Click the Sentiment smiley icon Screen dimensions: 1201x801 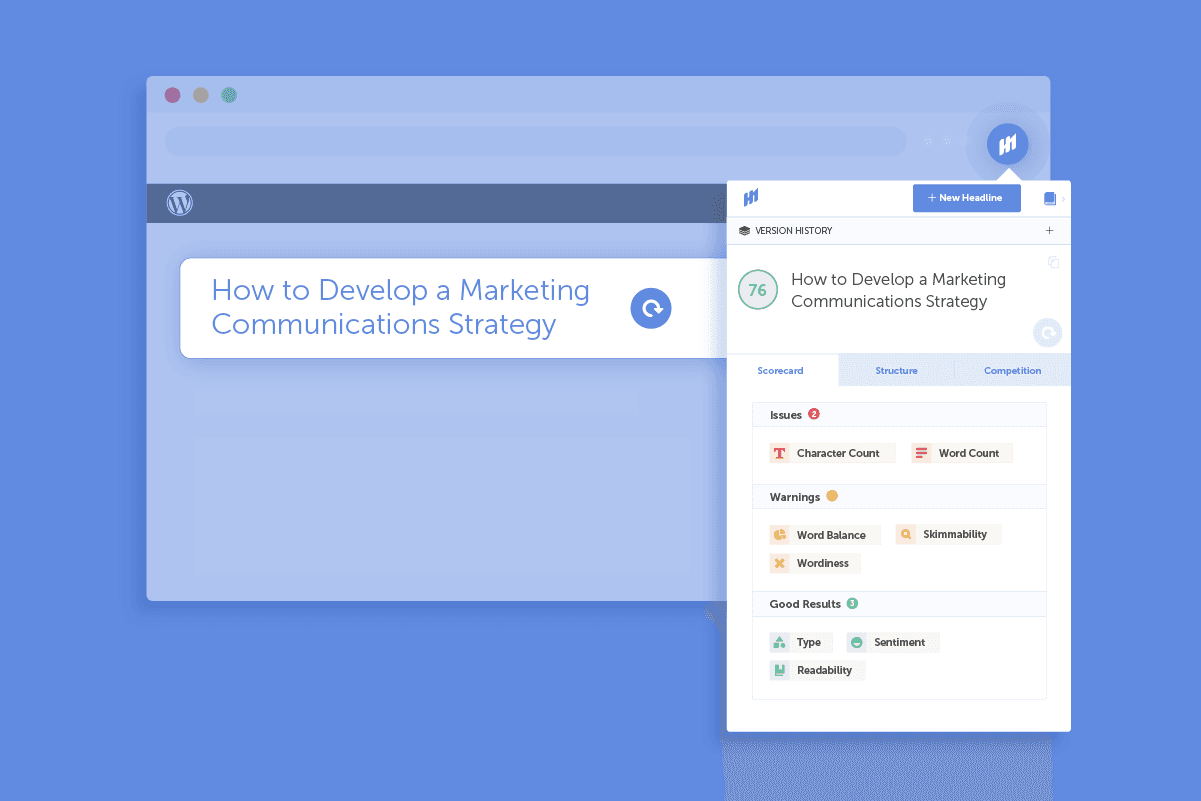(856, 642)
